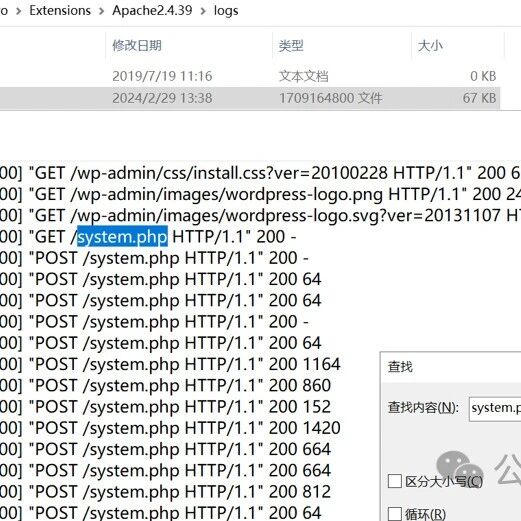Image resolution: width=521 pixels, height=521 pixels.
Task: Click the 查找 dialog title bar
Action: click(x=451, y=367)
